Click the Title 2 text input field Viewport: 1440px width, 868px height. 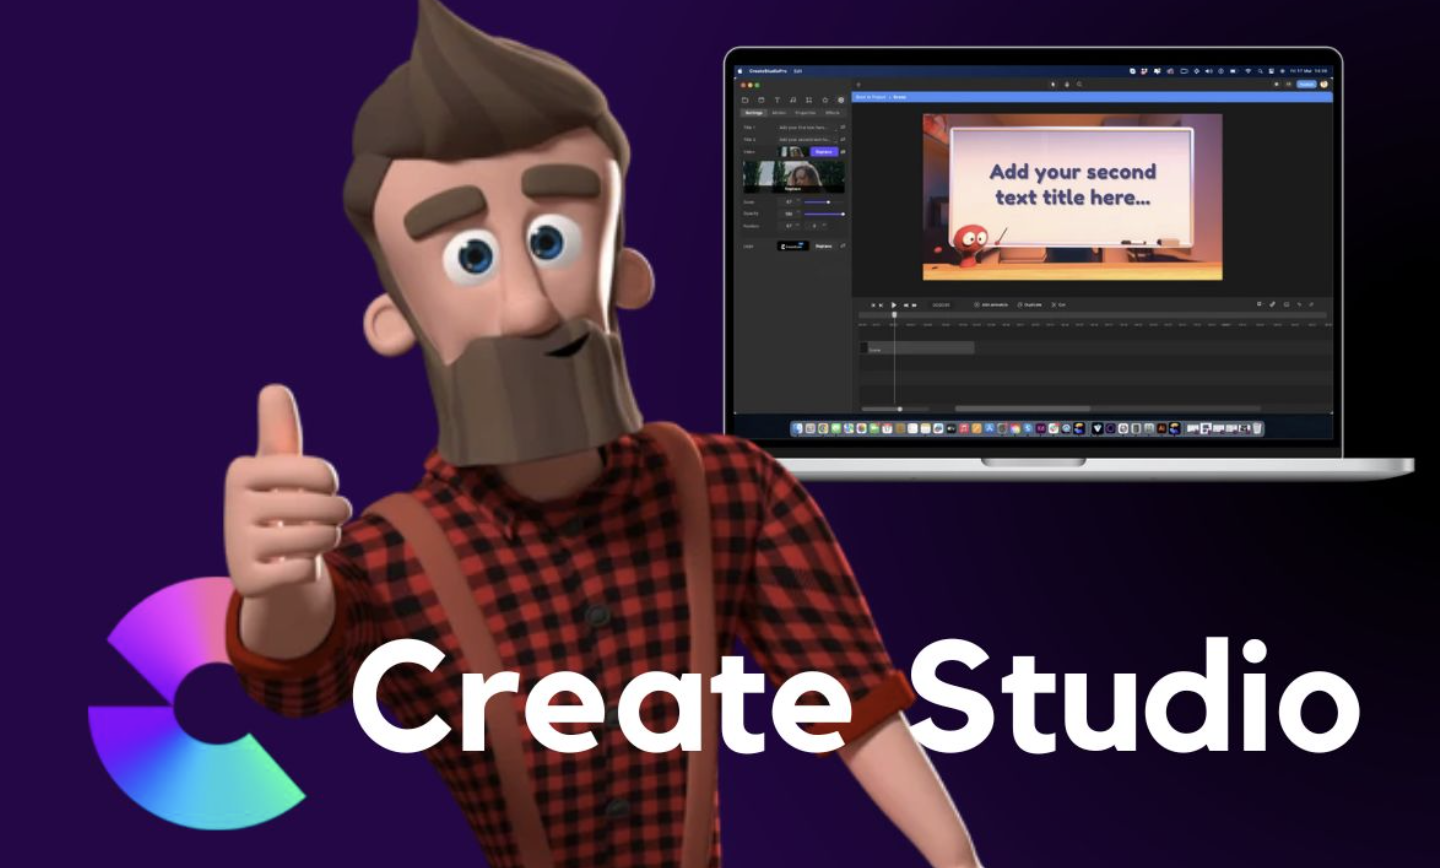pyautogui.click(x=806, y=139)
